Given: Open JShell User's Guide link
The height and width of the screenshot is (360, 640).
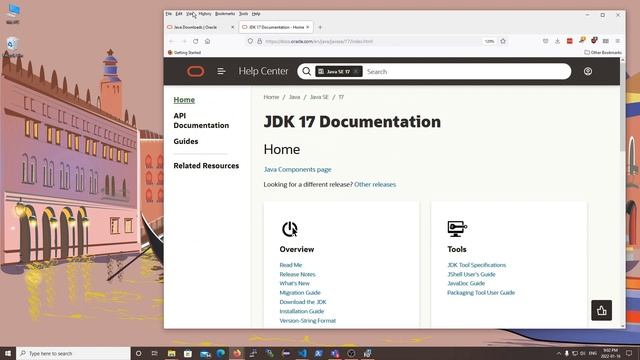Looking at the screenshot, I should pyautogui.click(x=471, y=274).
